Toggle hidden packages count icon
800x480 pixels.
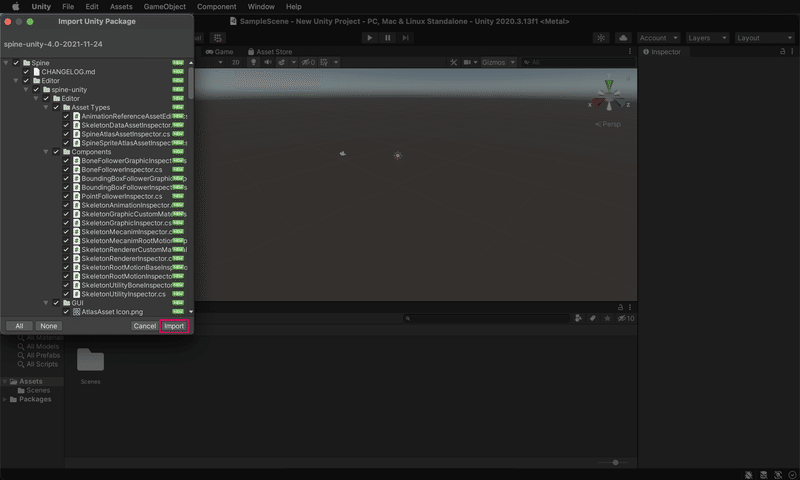(x=626, y=318)
